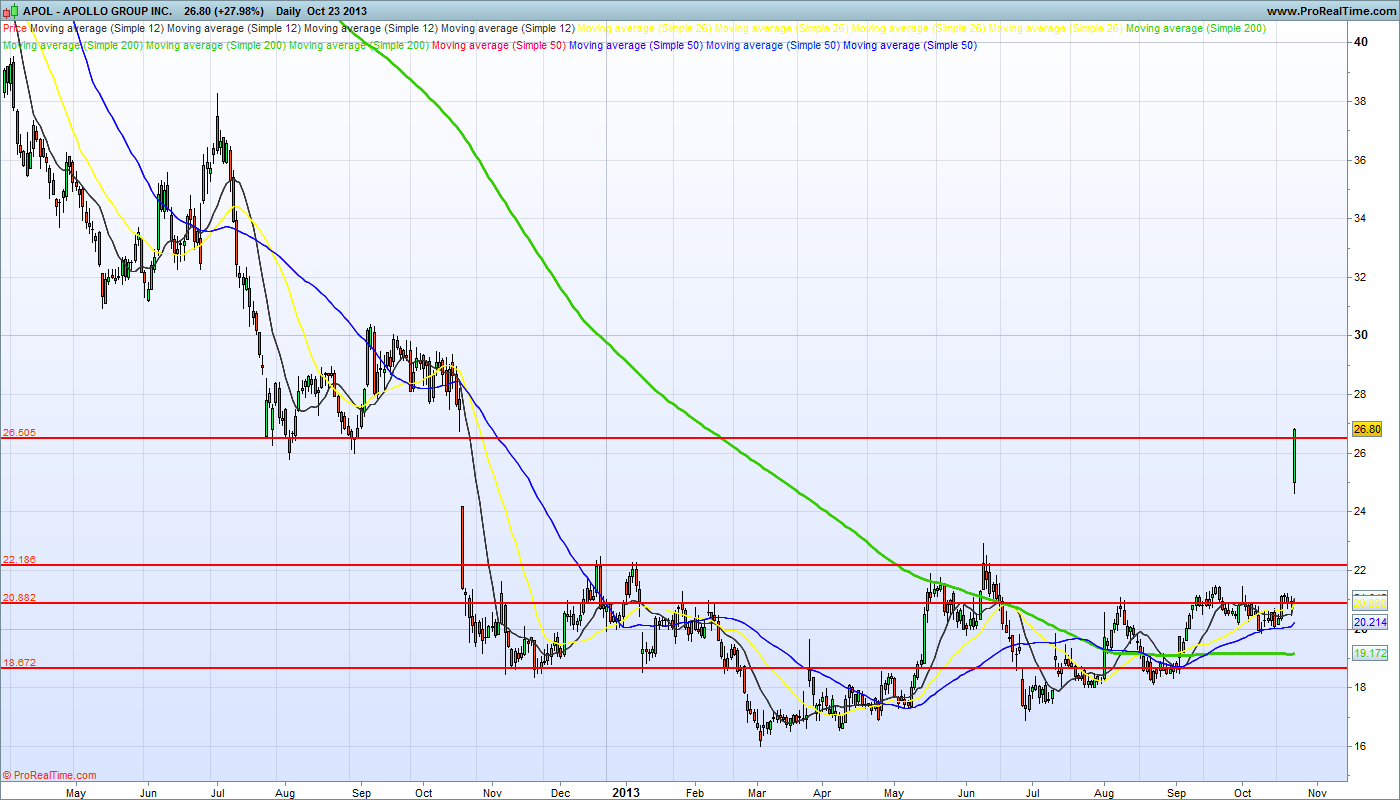Click the 18.672 horizontal line label
Viewport: 1400px width, 800px height.
tap(20, 663)
